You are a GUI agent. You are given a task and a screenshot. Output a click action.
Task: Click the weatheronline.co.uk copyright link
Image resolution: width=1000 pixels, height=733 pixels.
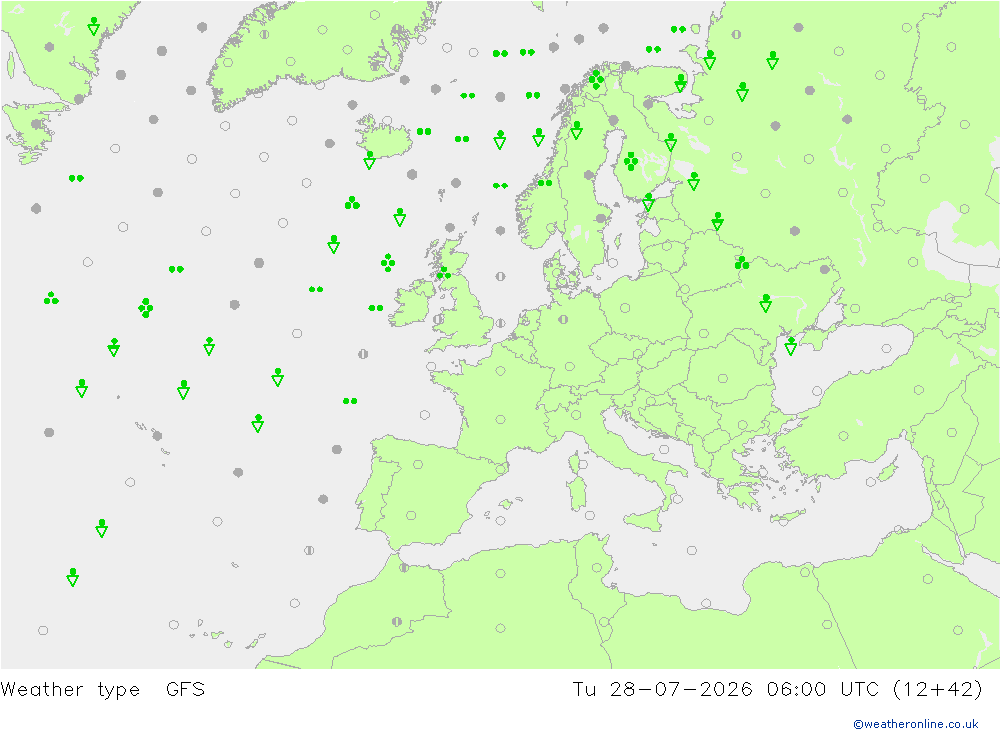pyautogui.click(x=916, y=724)
